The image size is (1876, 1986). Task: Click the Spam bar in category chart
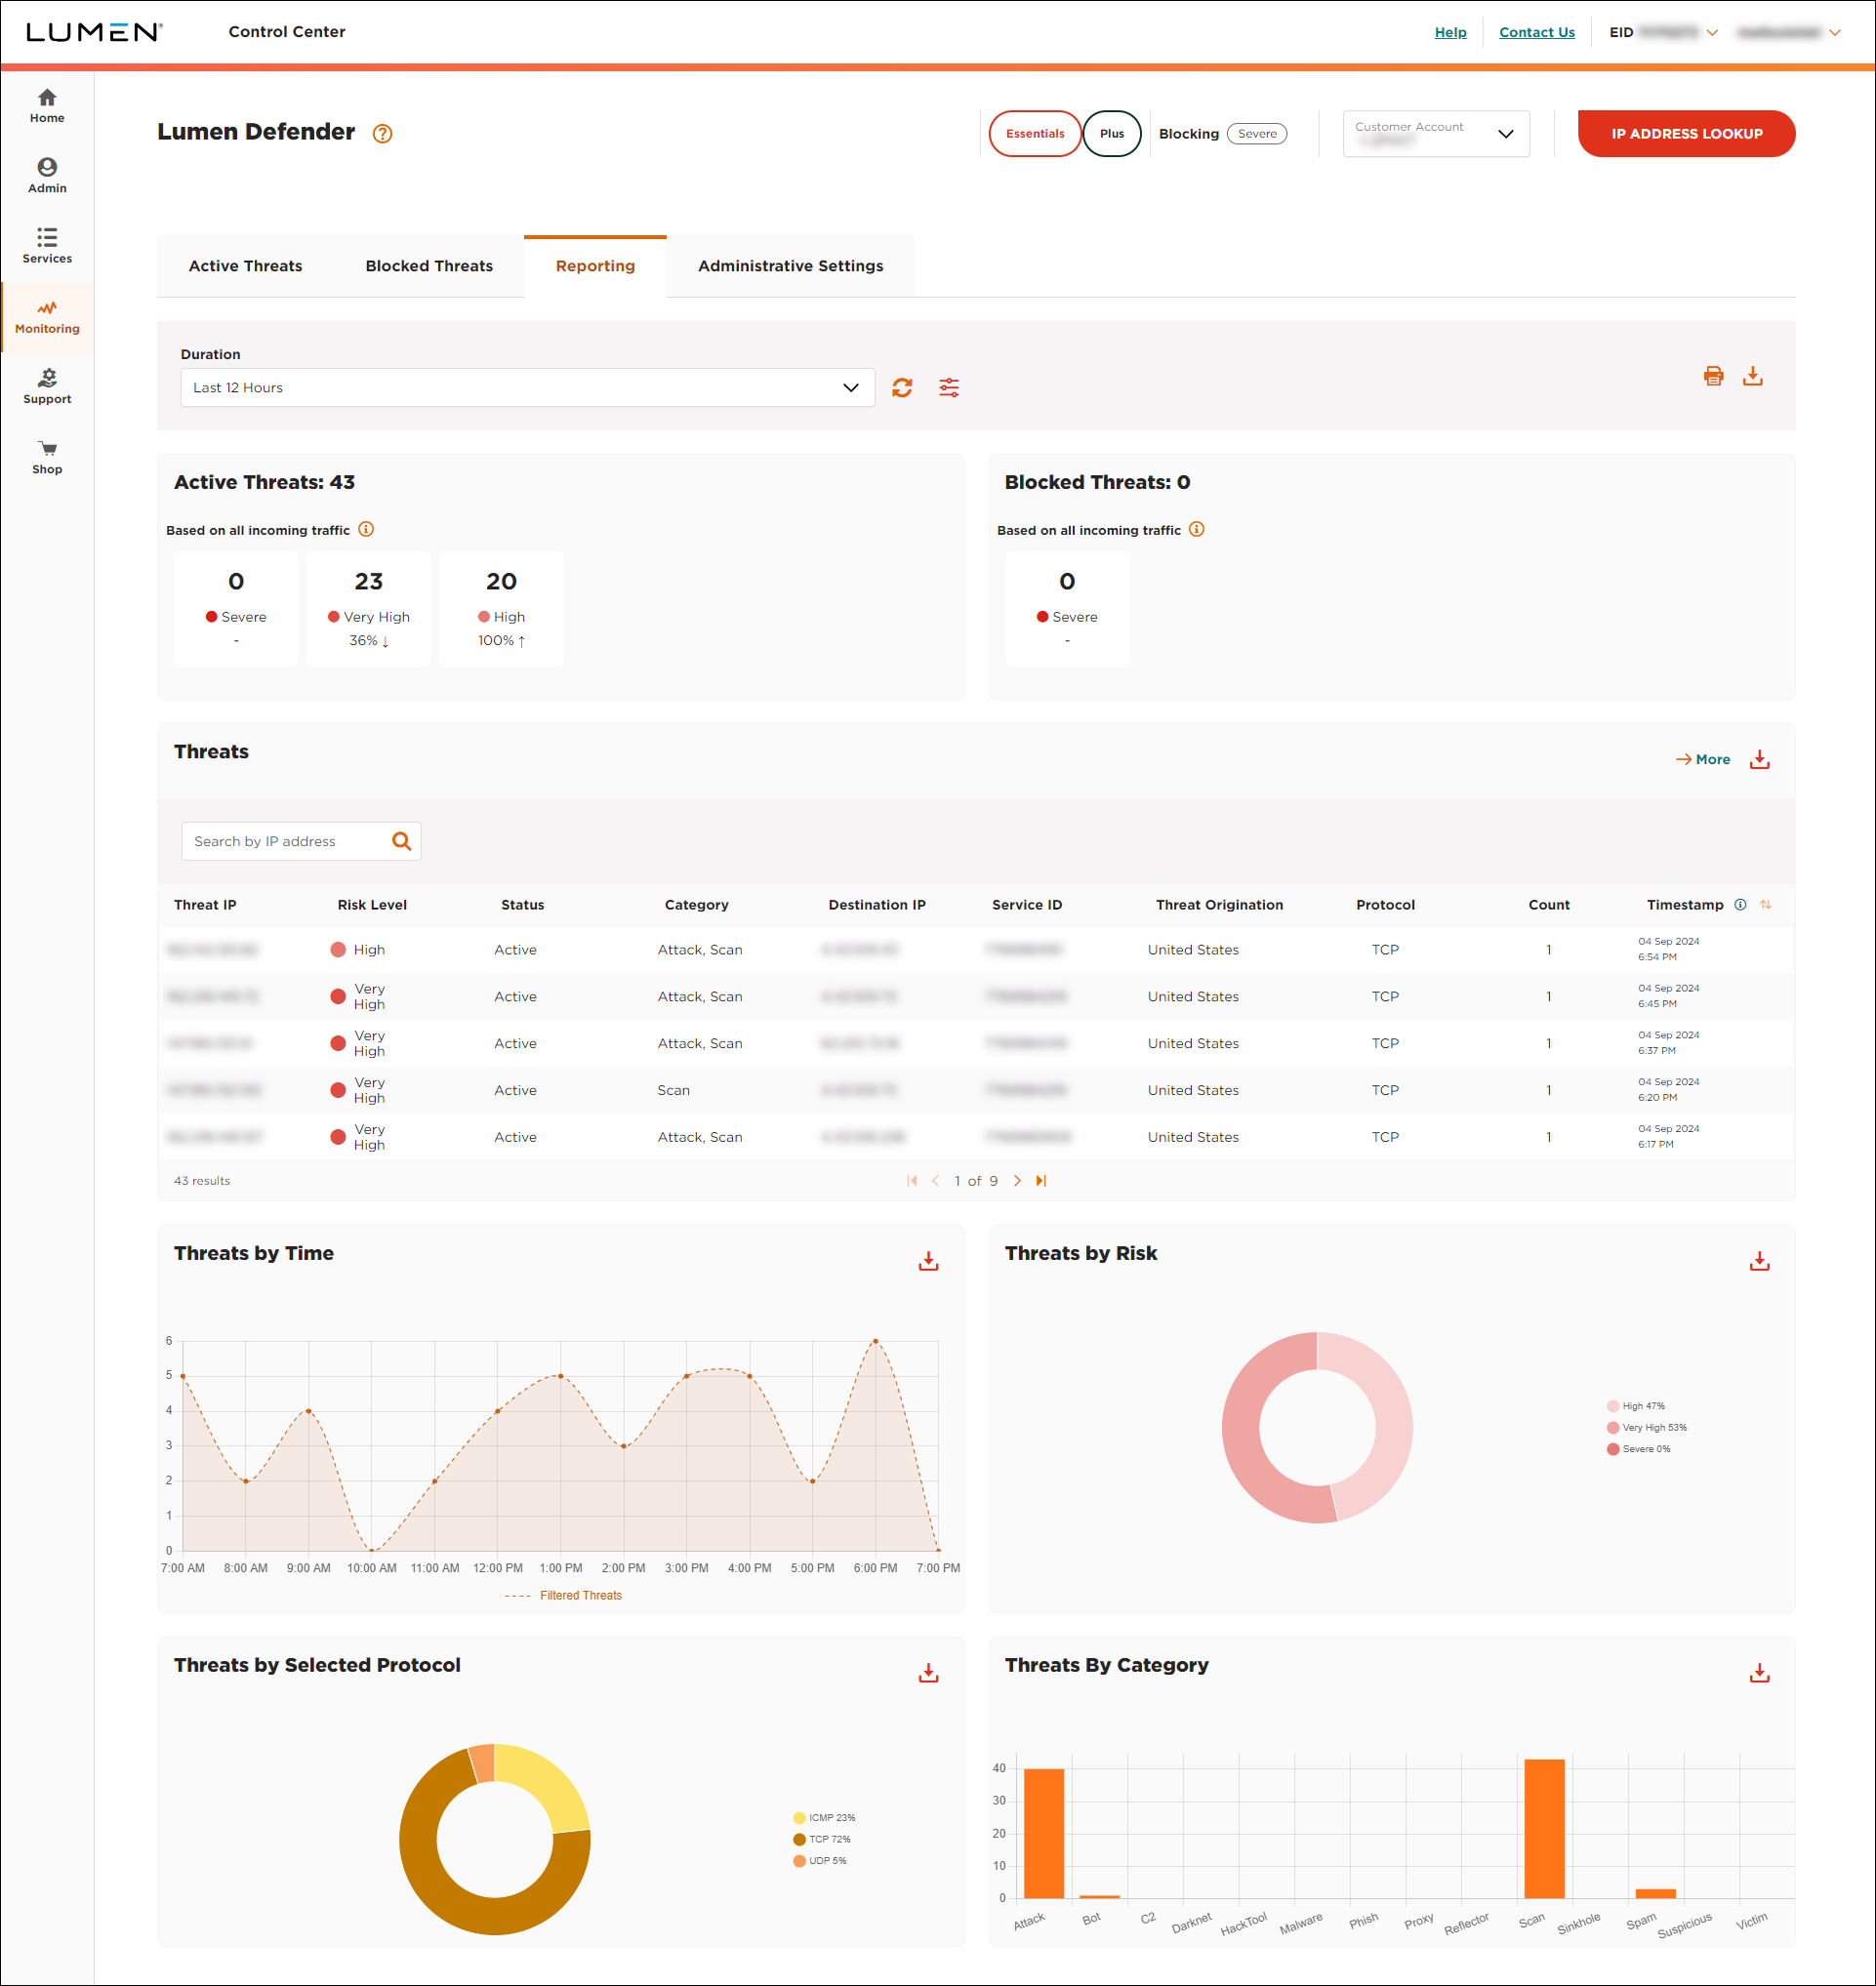pyautogui.click(x=1655, y=1893)
